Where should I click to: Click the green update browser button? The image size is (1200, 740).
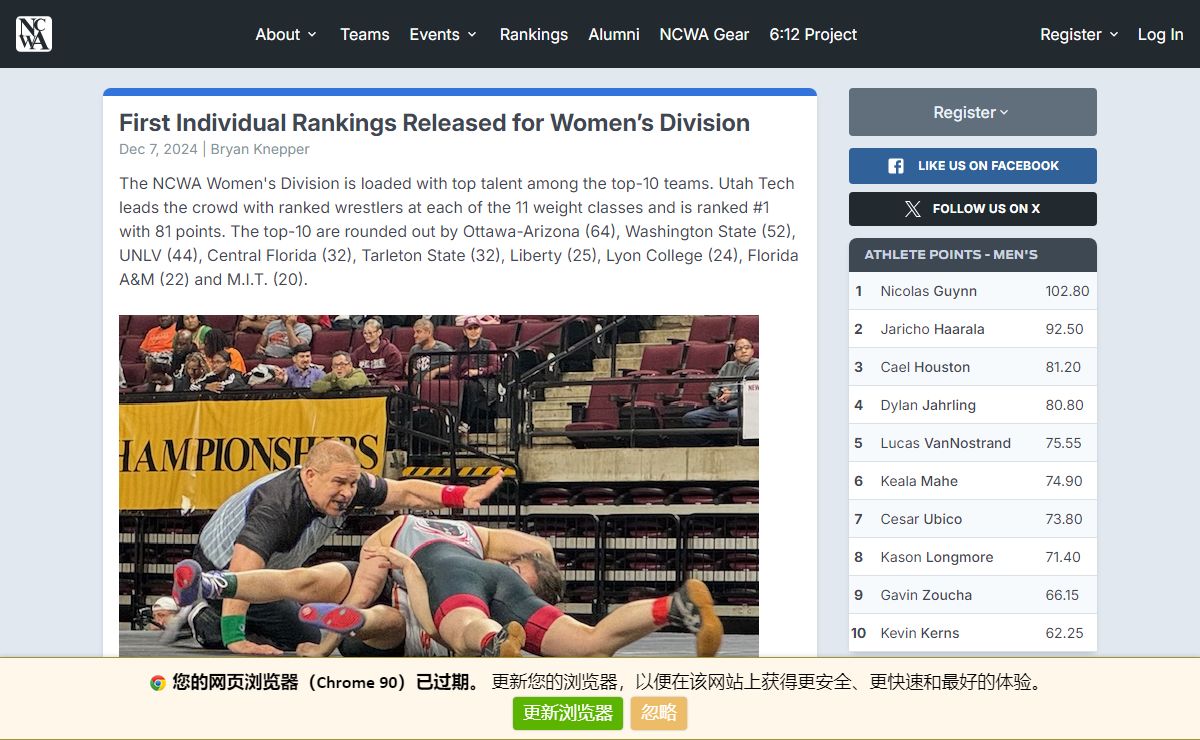pyautogui.click(x=568, y=713)
